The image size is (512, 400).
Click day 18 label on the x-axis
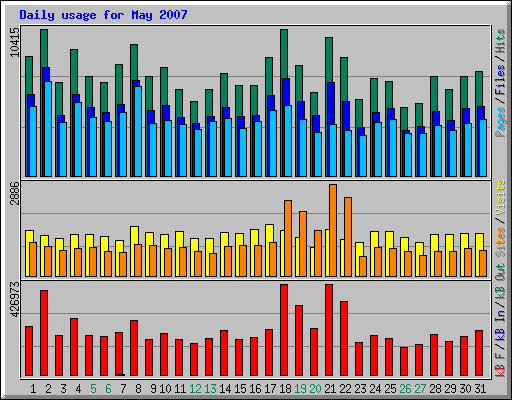tap(285, 389)
